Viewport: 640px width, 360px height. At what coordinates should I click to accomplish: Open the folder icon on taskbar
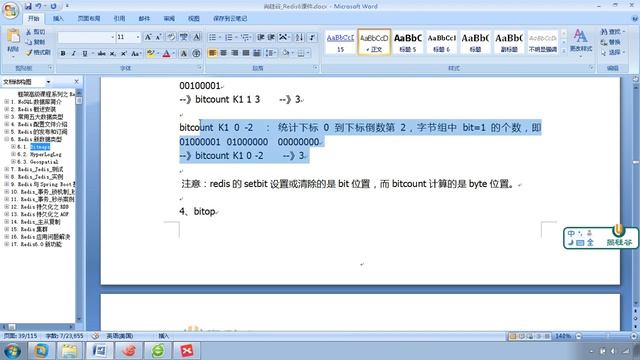pos(69,351)
